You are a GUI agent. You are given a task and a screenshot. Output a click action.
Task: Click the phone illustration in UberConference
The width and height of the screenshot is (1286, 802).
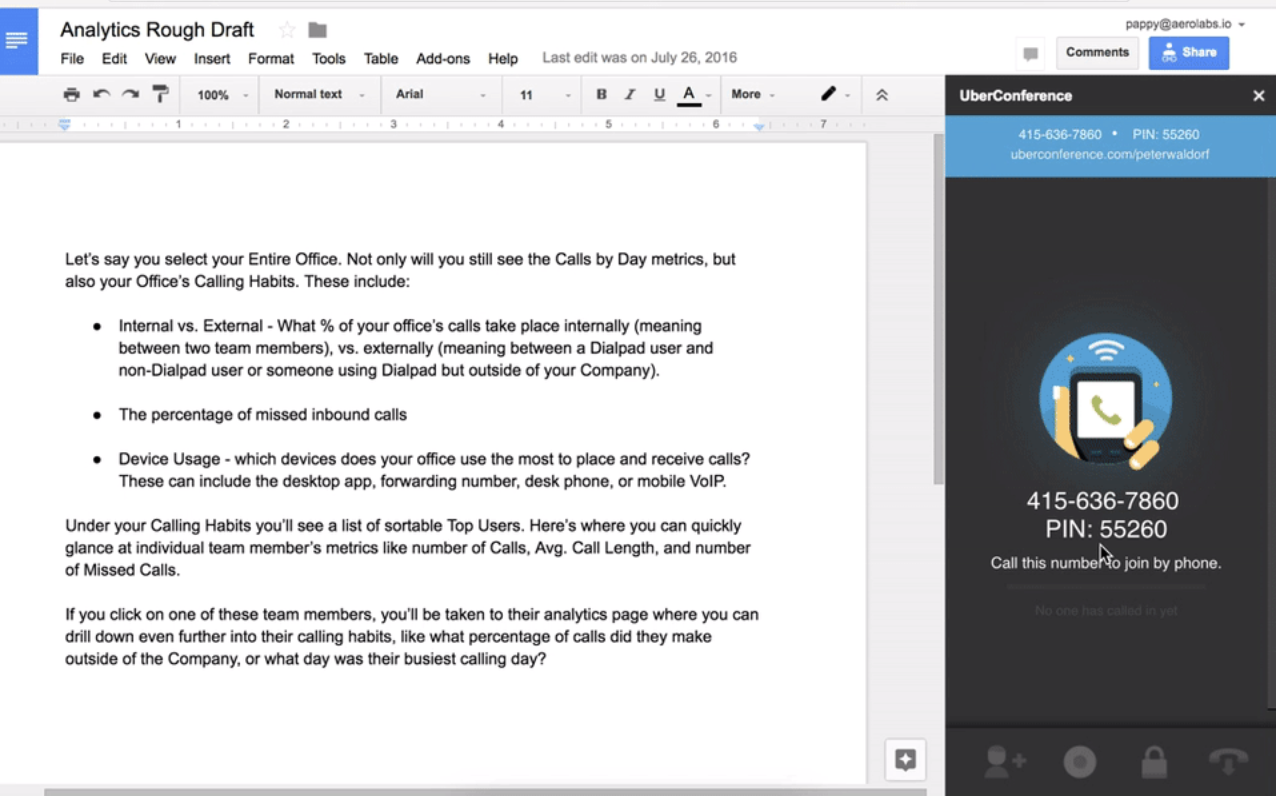click(x=1105, y=400)
